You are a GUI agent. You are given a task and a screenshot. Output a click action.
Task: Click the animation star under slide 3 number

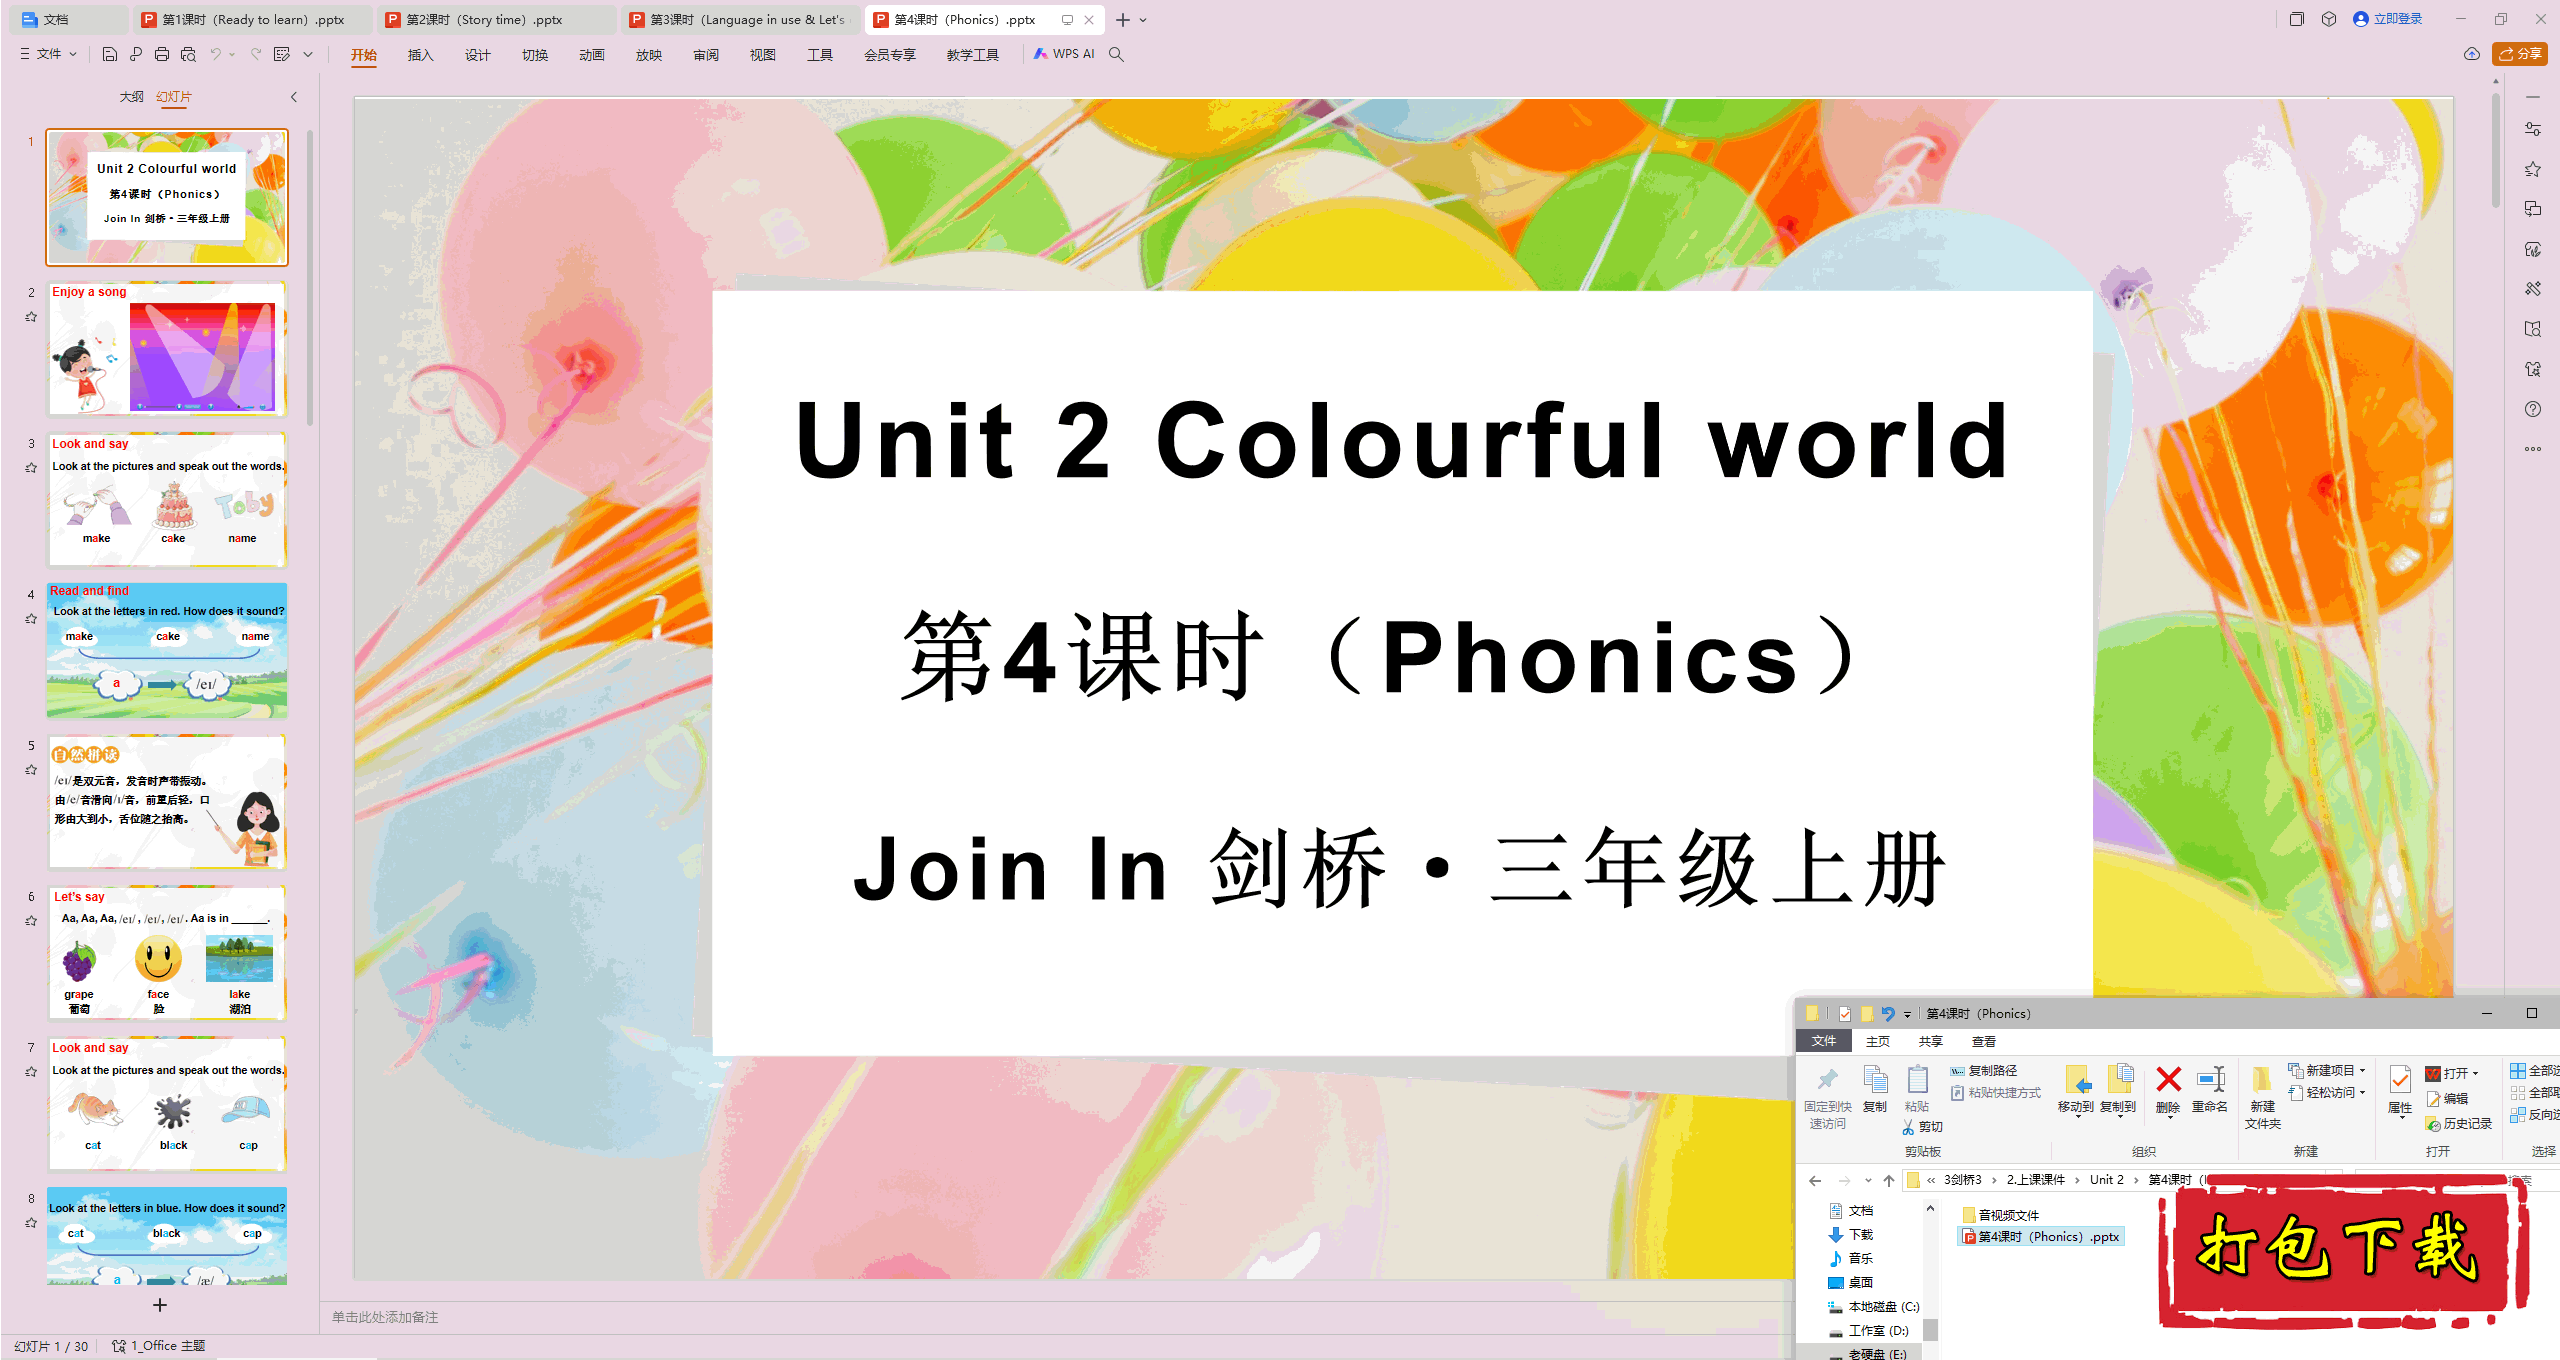31,467
